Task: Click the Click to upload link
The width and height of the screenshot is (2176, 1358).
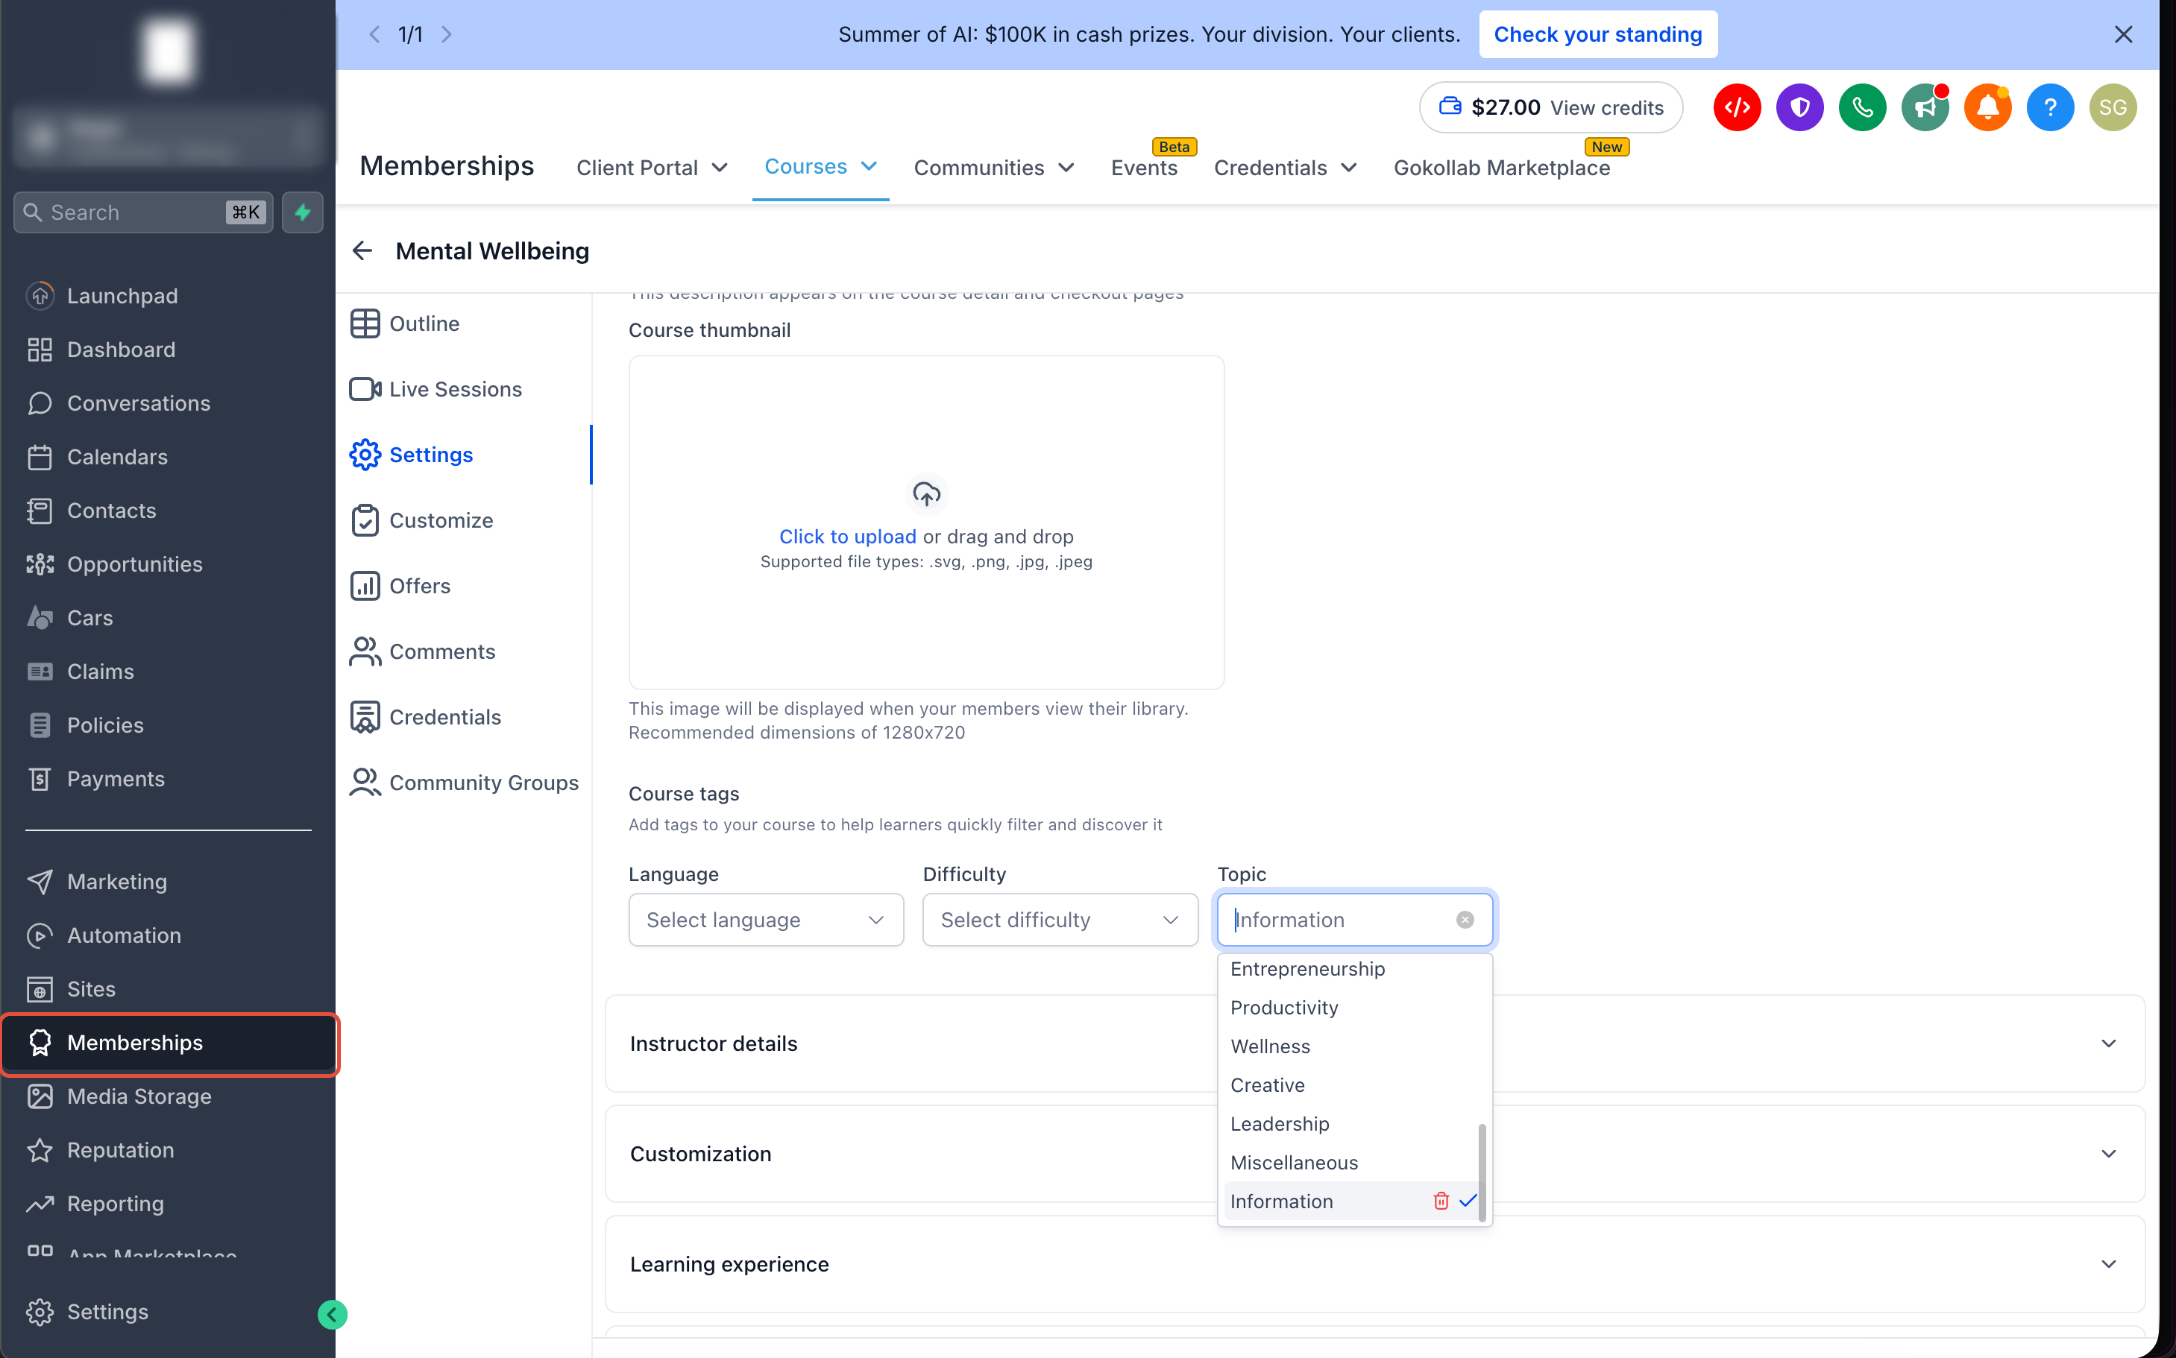Action: point(847,536)
